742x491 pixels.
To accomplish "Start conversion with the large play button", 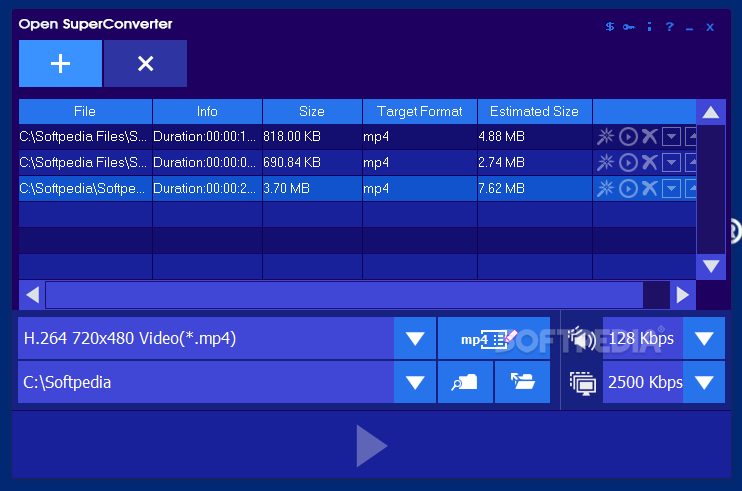I will [371, 446].
